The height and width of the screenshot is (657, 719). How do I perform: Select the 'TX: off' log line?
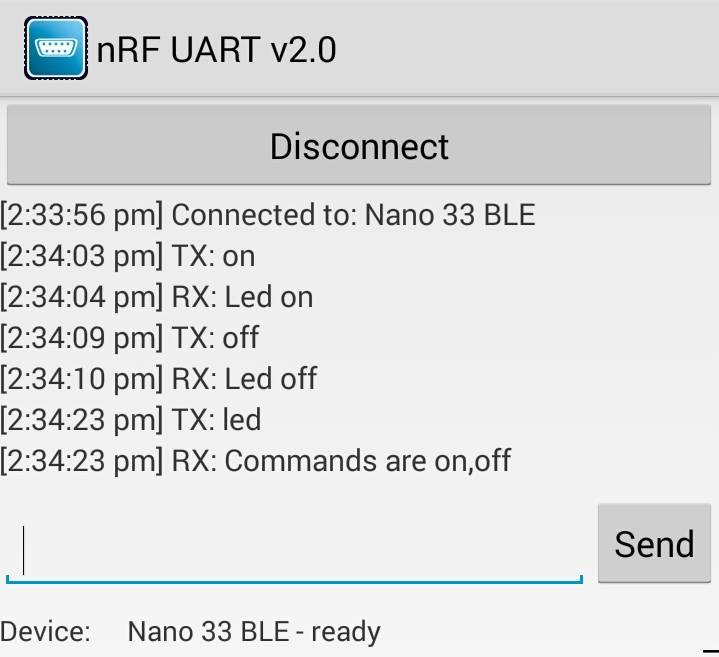(130, 337)
